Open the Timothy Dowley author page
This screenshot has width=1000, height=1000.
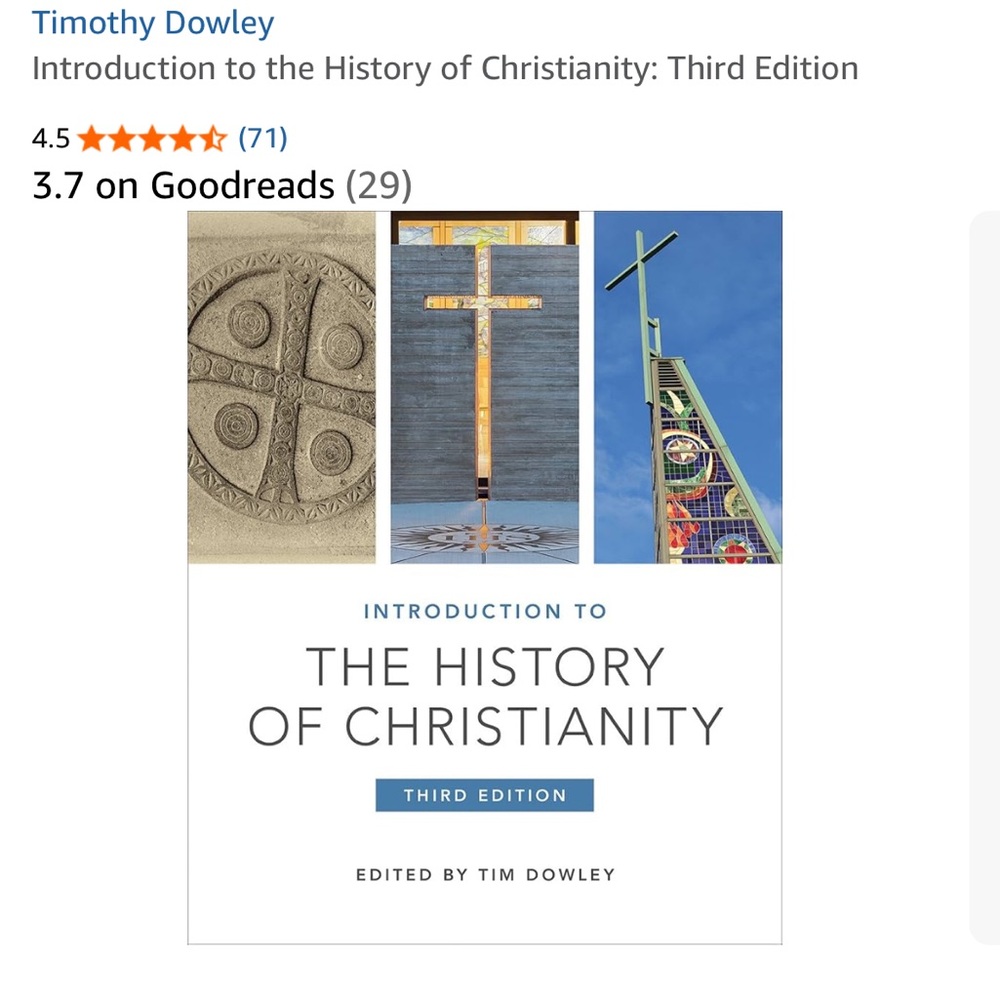click(x=152, y=22)
